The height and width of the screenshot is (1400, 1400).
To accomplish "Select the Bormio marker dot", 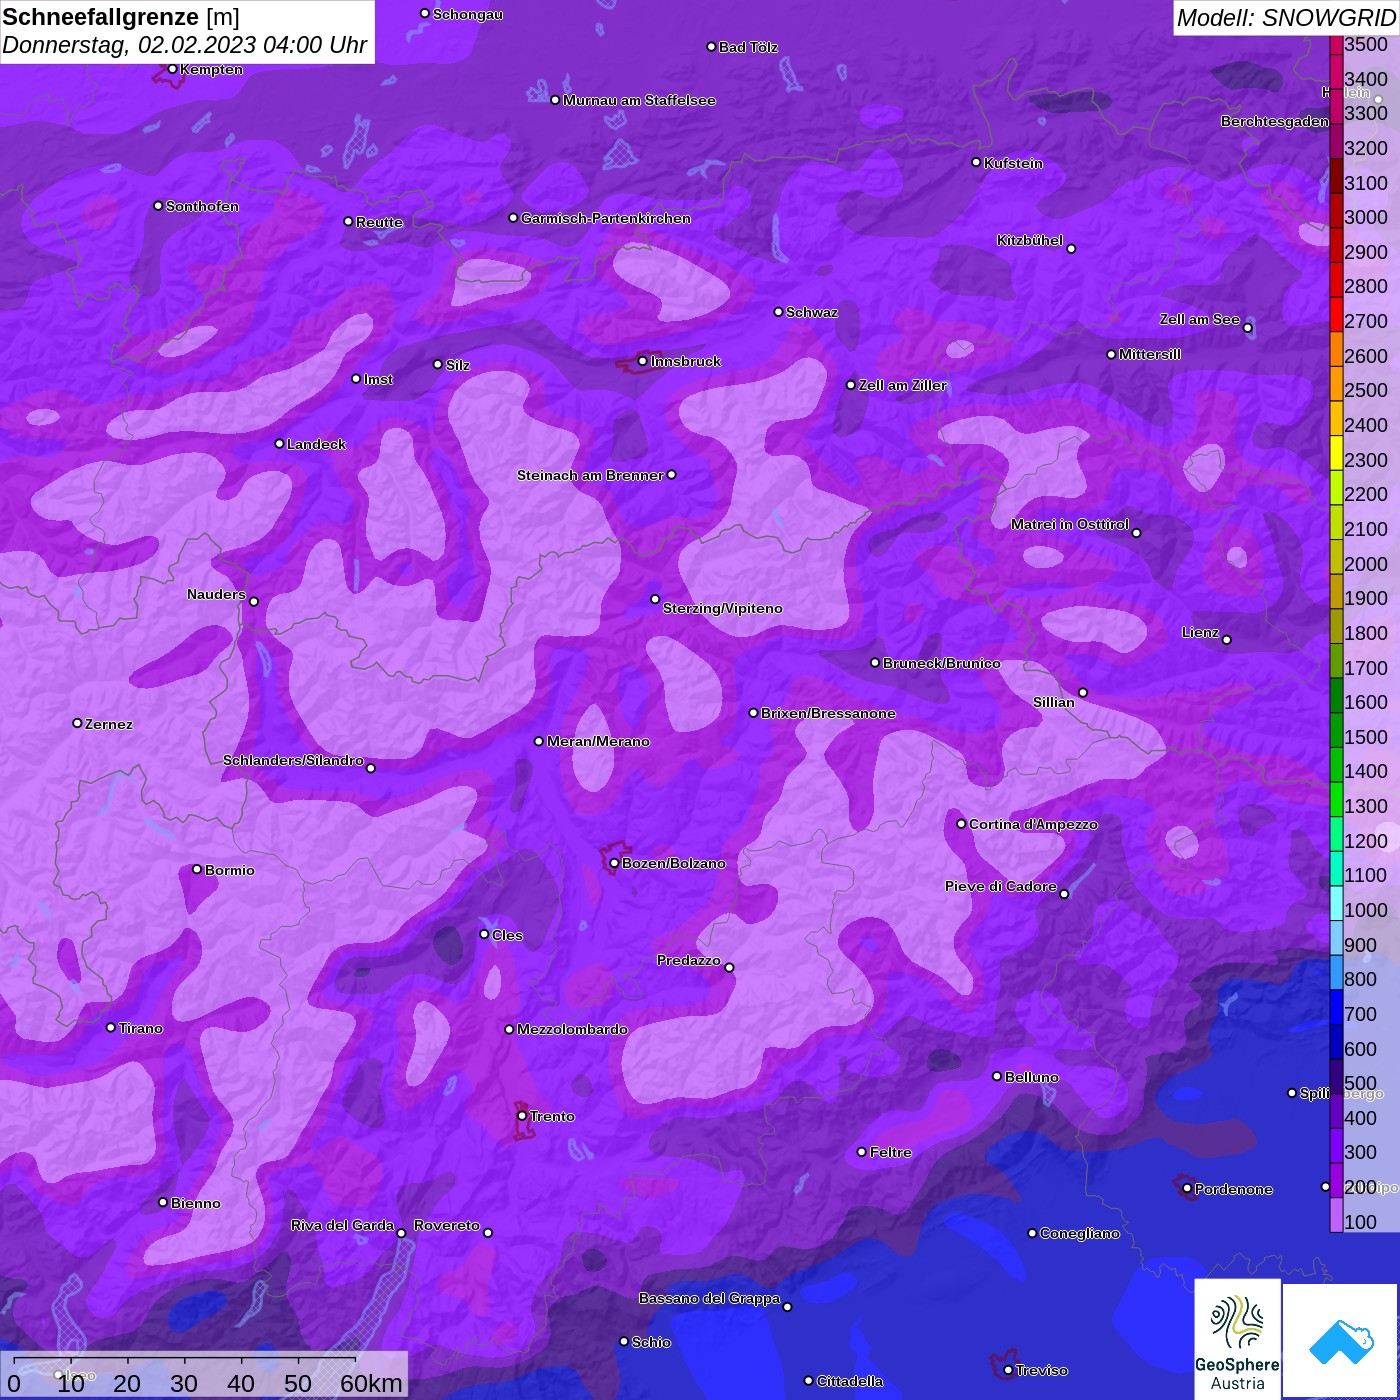I will 197,869.
